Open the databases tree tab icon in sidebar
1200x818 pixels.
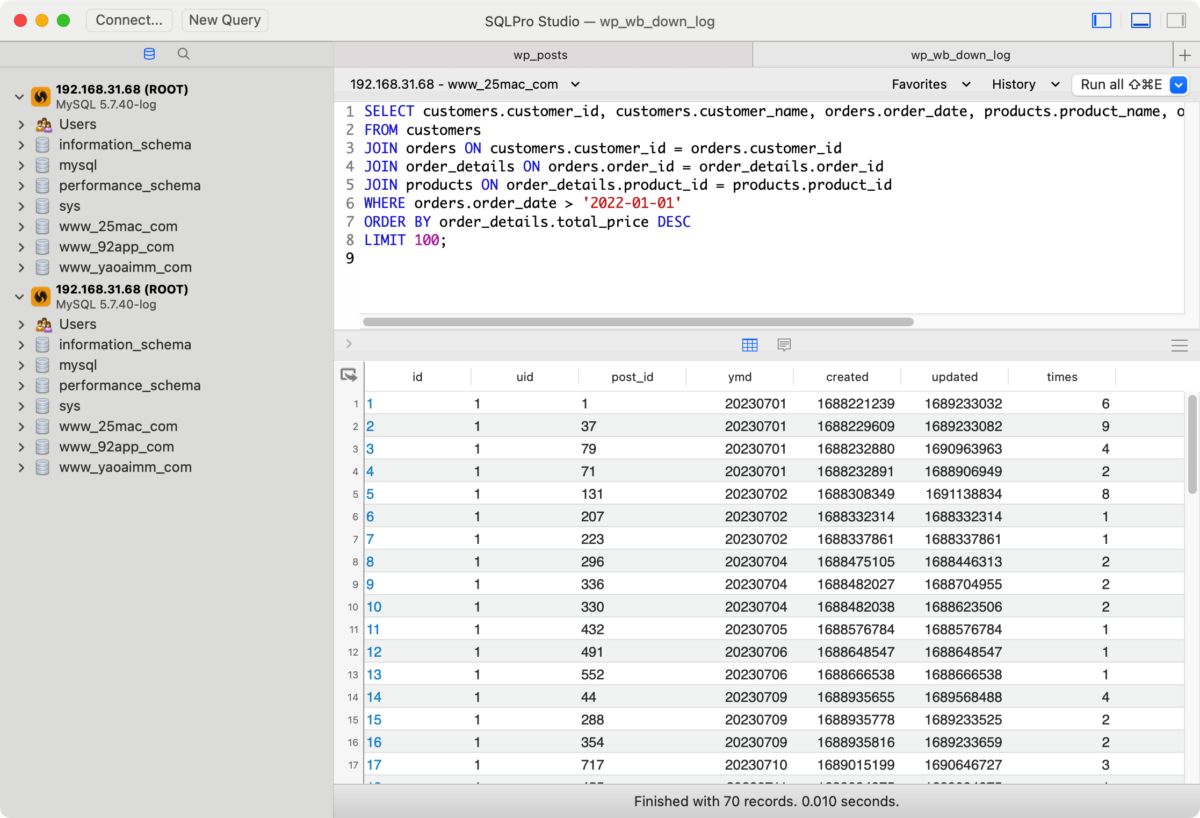150,54
